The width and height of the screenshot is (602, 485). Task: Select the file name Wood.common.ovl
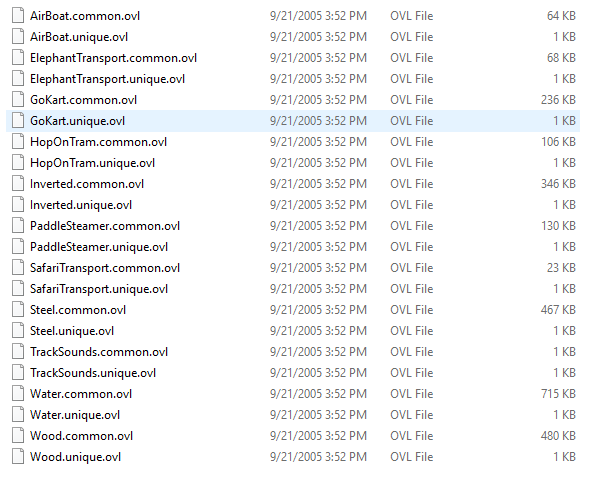coord(81,436)
